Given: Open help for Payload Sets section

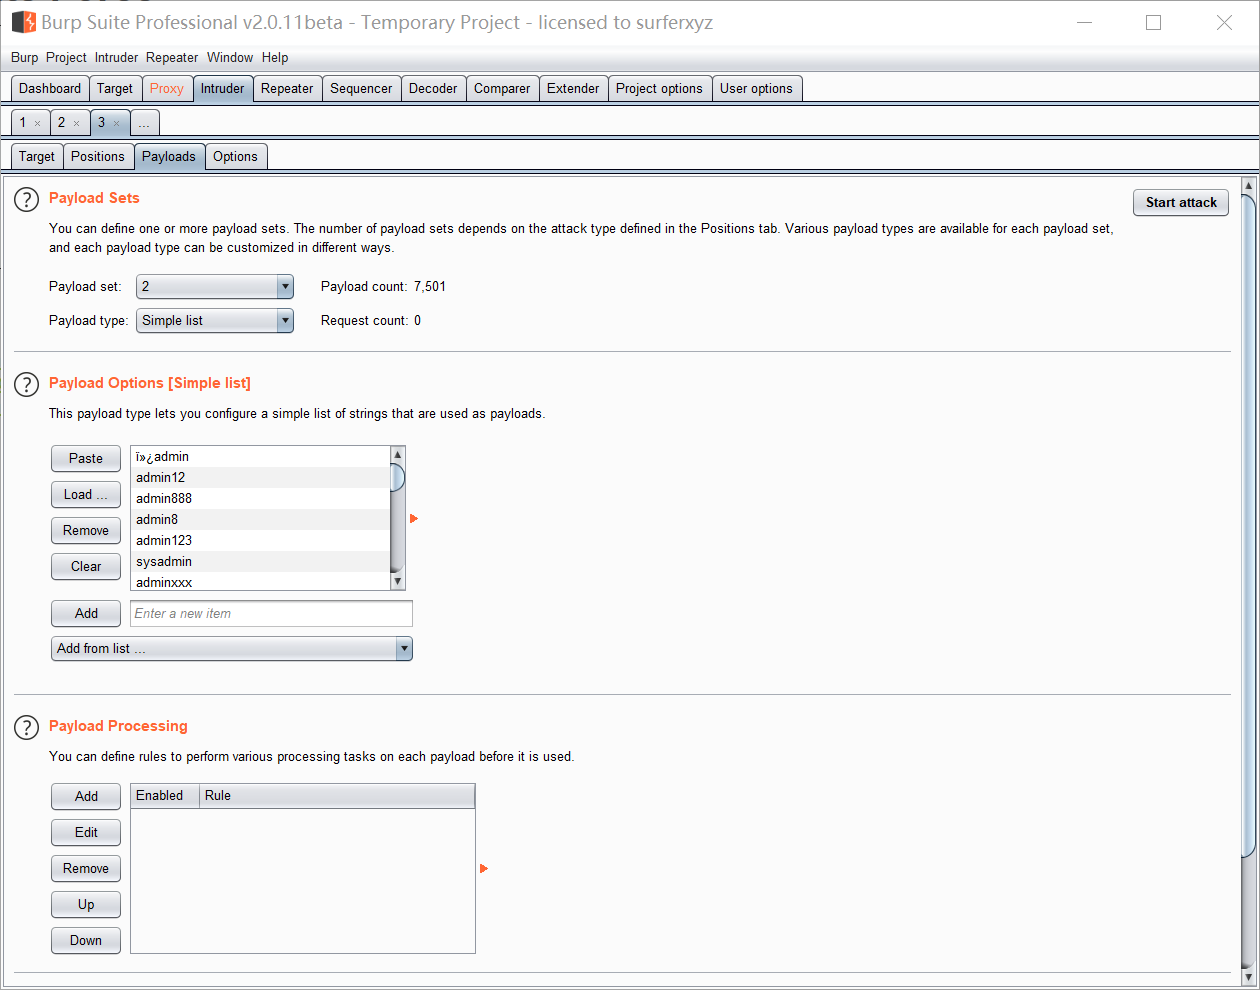Looking at the screenshot, I should tap(26, 199).
